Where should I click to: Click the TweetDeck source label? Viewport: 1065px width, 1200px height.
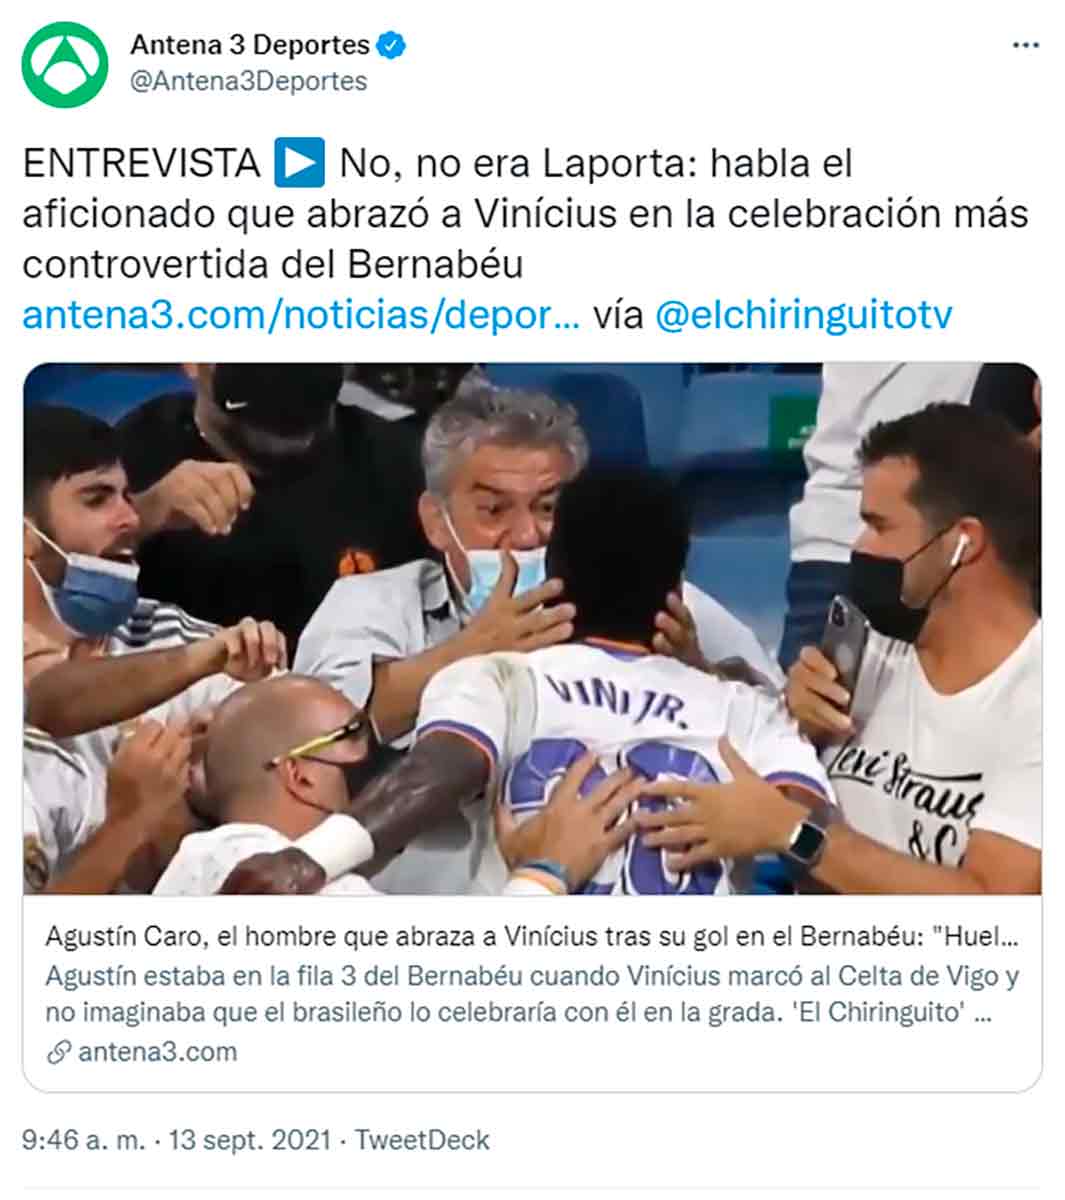pos(422,1141)
